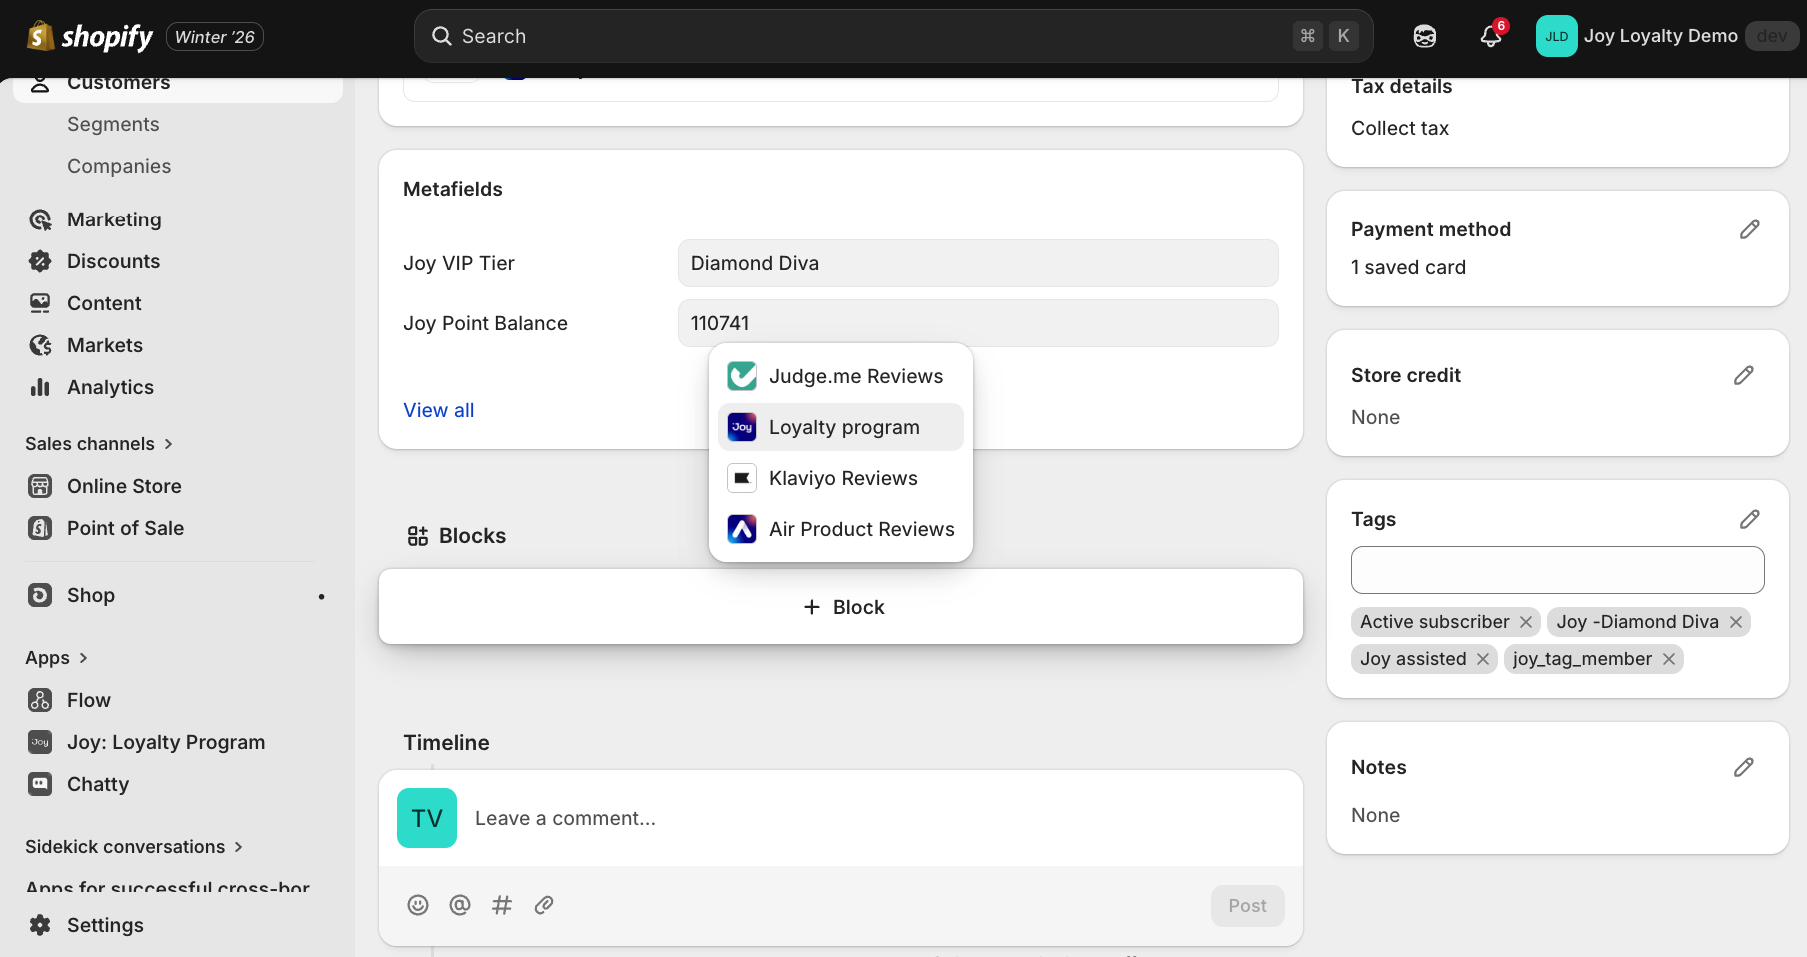
Task: Click the attach file paperclip icon
Action: tap(544, 905)
